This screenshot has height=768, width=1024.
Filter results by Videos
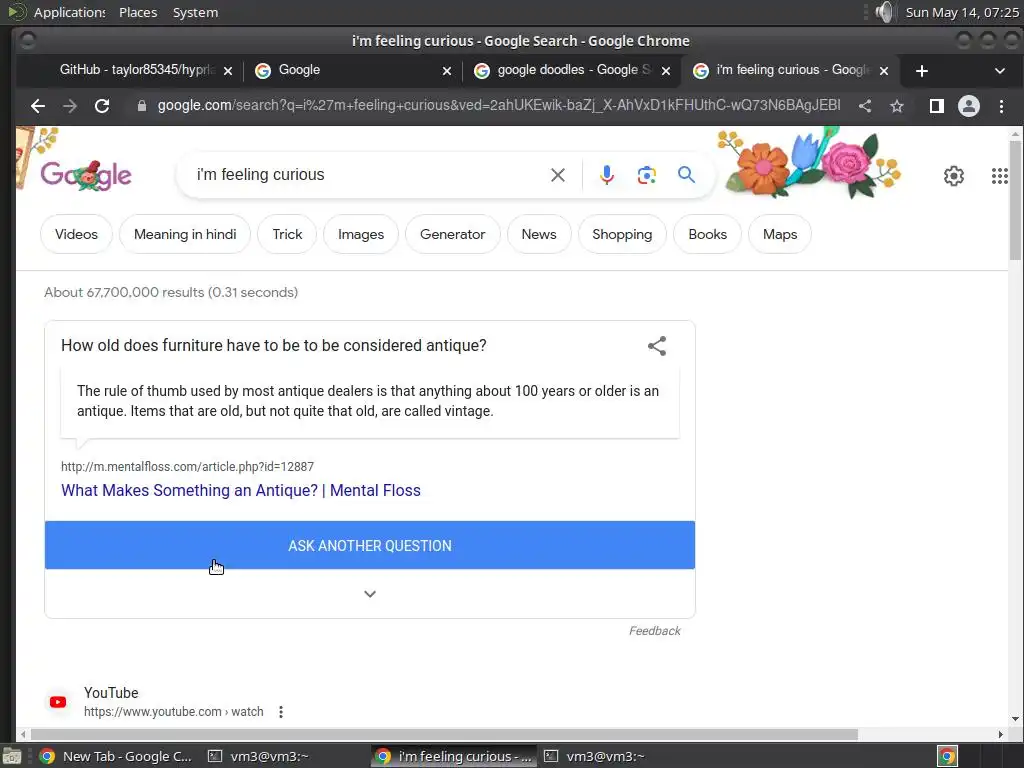coord(76,234)
